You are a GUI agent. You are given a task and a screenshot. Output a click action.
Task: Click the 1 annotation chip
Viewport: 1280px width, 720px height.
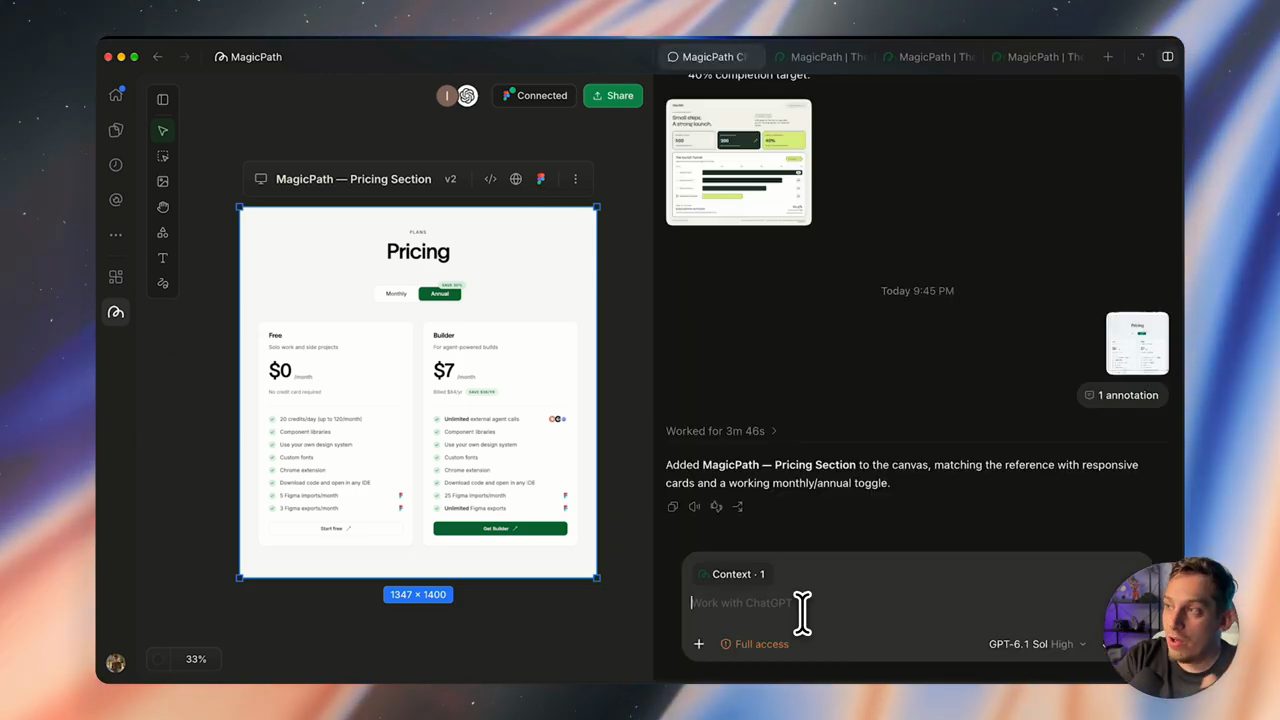[1121, 395]
